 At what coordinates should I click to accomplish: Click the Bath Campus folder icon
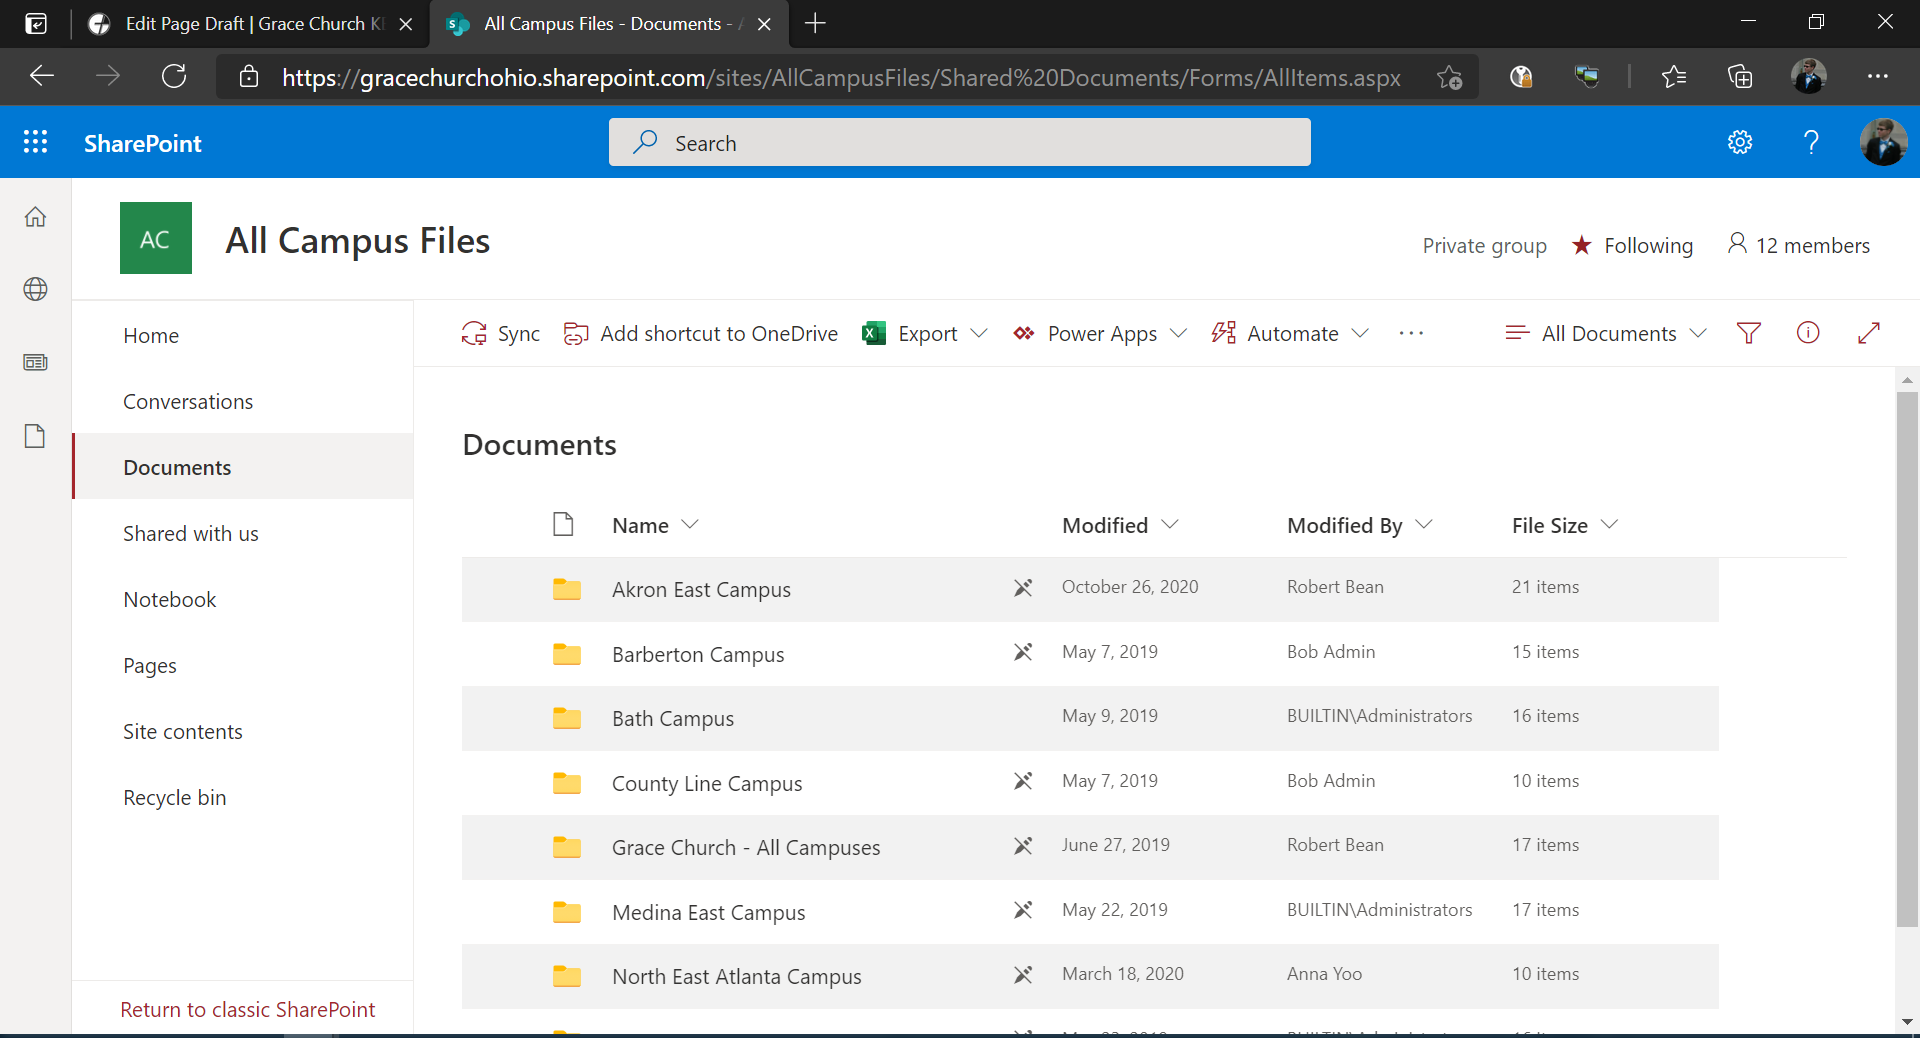[567, 718]
